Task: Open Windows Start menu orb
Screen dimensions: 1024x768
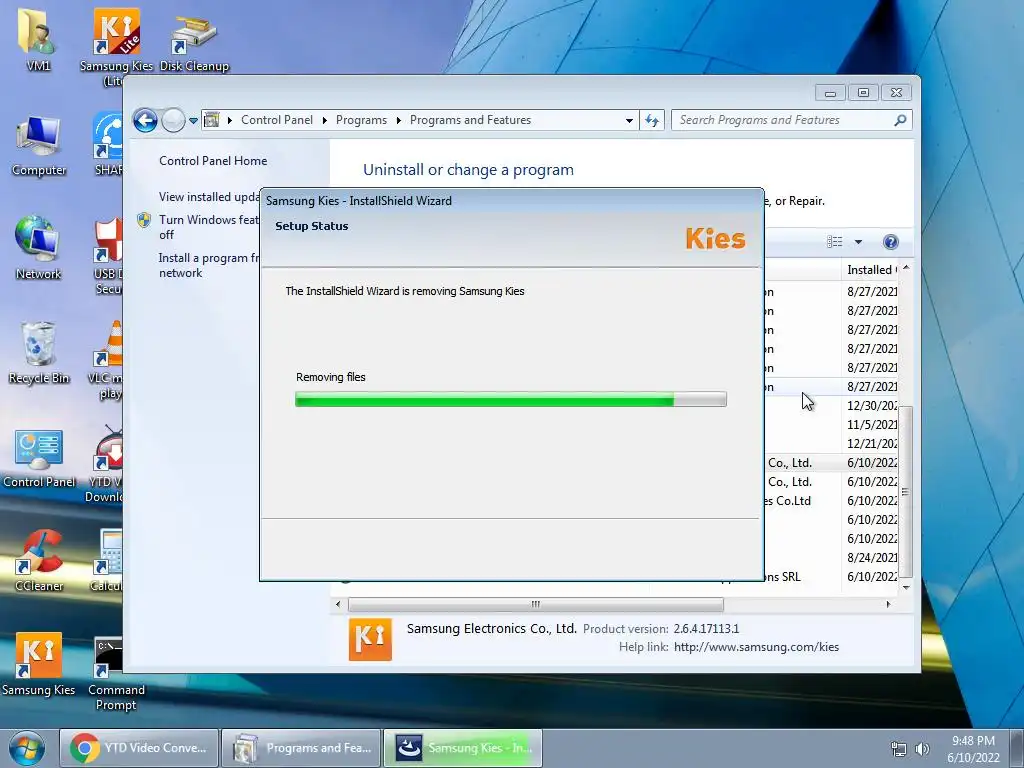Action: 26,748
